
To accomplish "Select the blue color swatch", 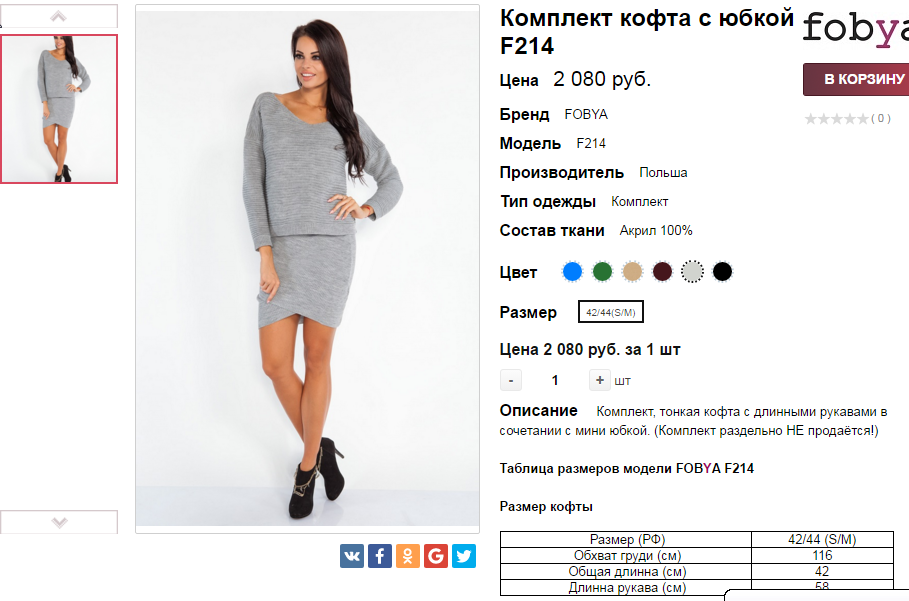I will click(572, 271).
